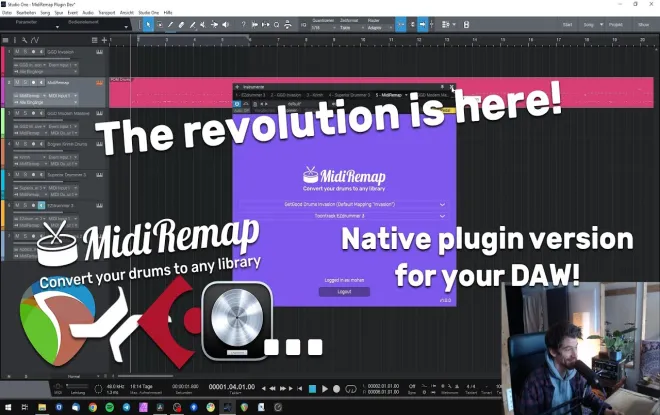The image size is (660, 415).
Task: Mute the Bogren Krimh Drums track
Action: (x=17, y=144)
